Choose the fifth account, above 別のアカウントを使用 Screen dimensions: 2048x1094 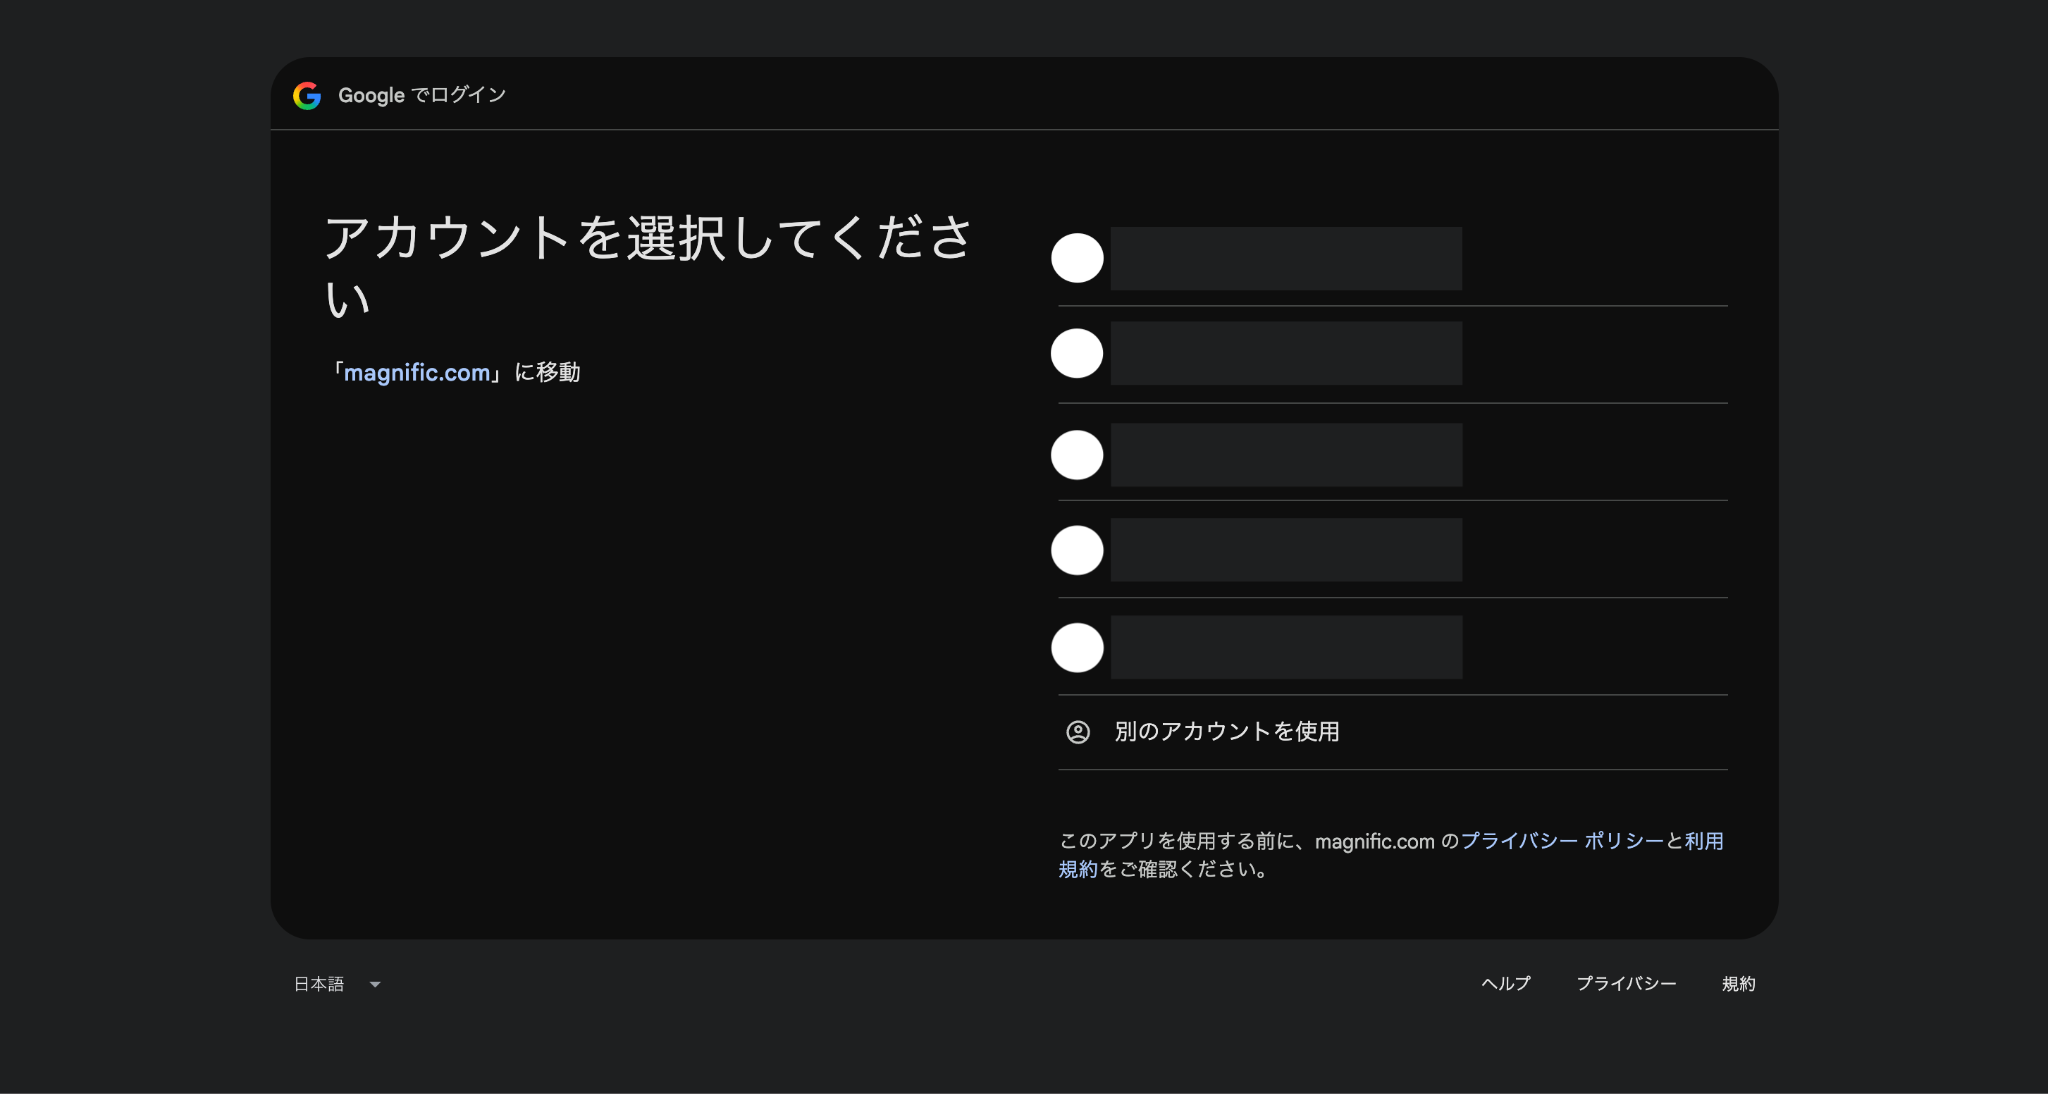coord(1392,646)
